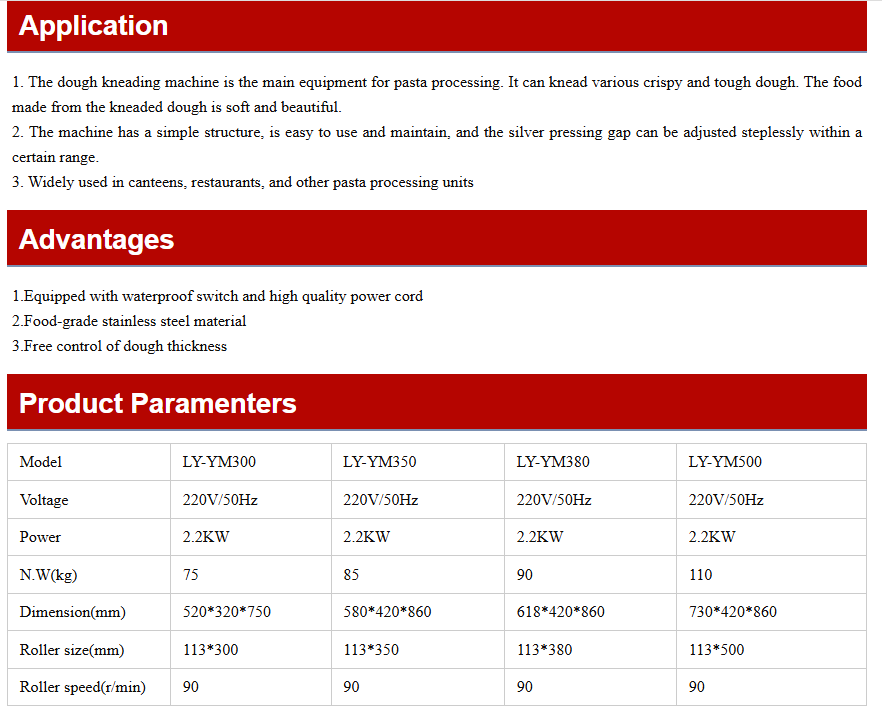The height and width of the screenshot is (715, 882).
Task: Click the Voltage row label
Action: click(x=44, y=500)
